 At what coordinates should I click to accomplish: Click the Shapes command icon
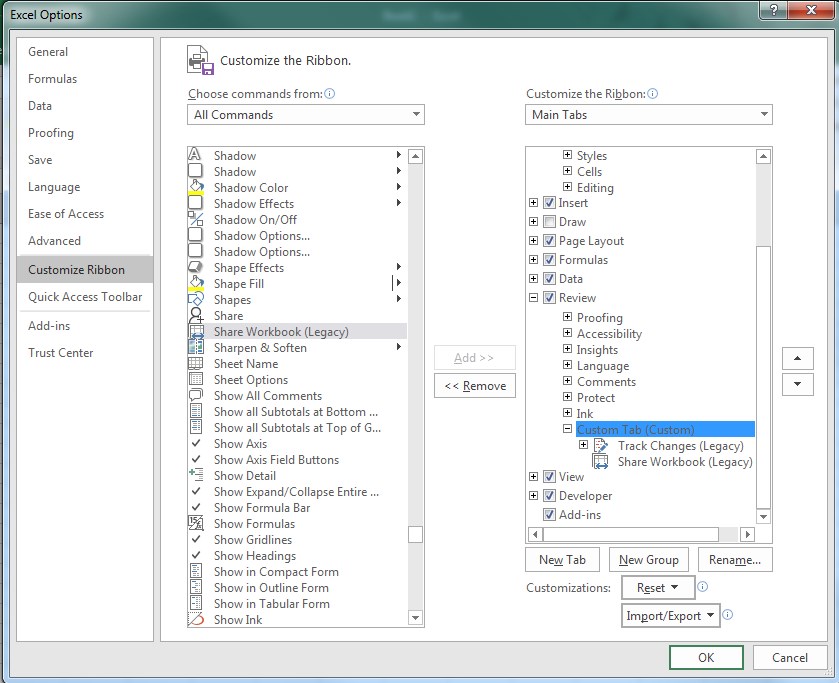pos(196,299)
